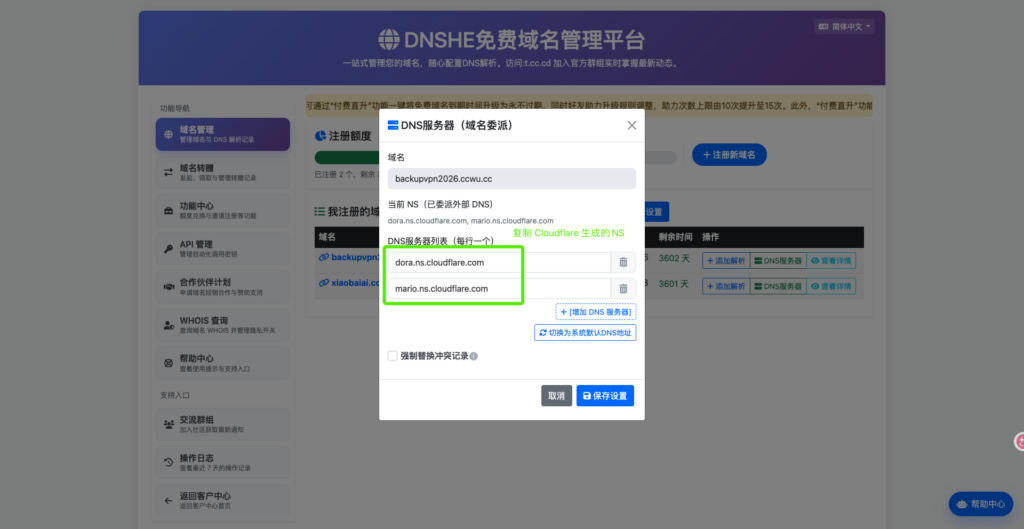Open 帮助中心 sidebar entry
Image resolution: width=1024 pixels, height=529 pixels.
(x=223, y=363)
